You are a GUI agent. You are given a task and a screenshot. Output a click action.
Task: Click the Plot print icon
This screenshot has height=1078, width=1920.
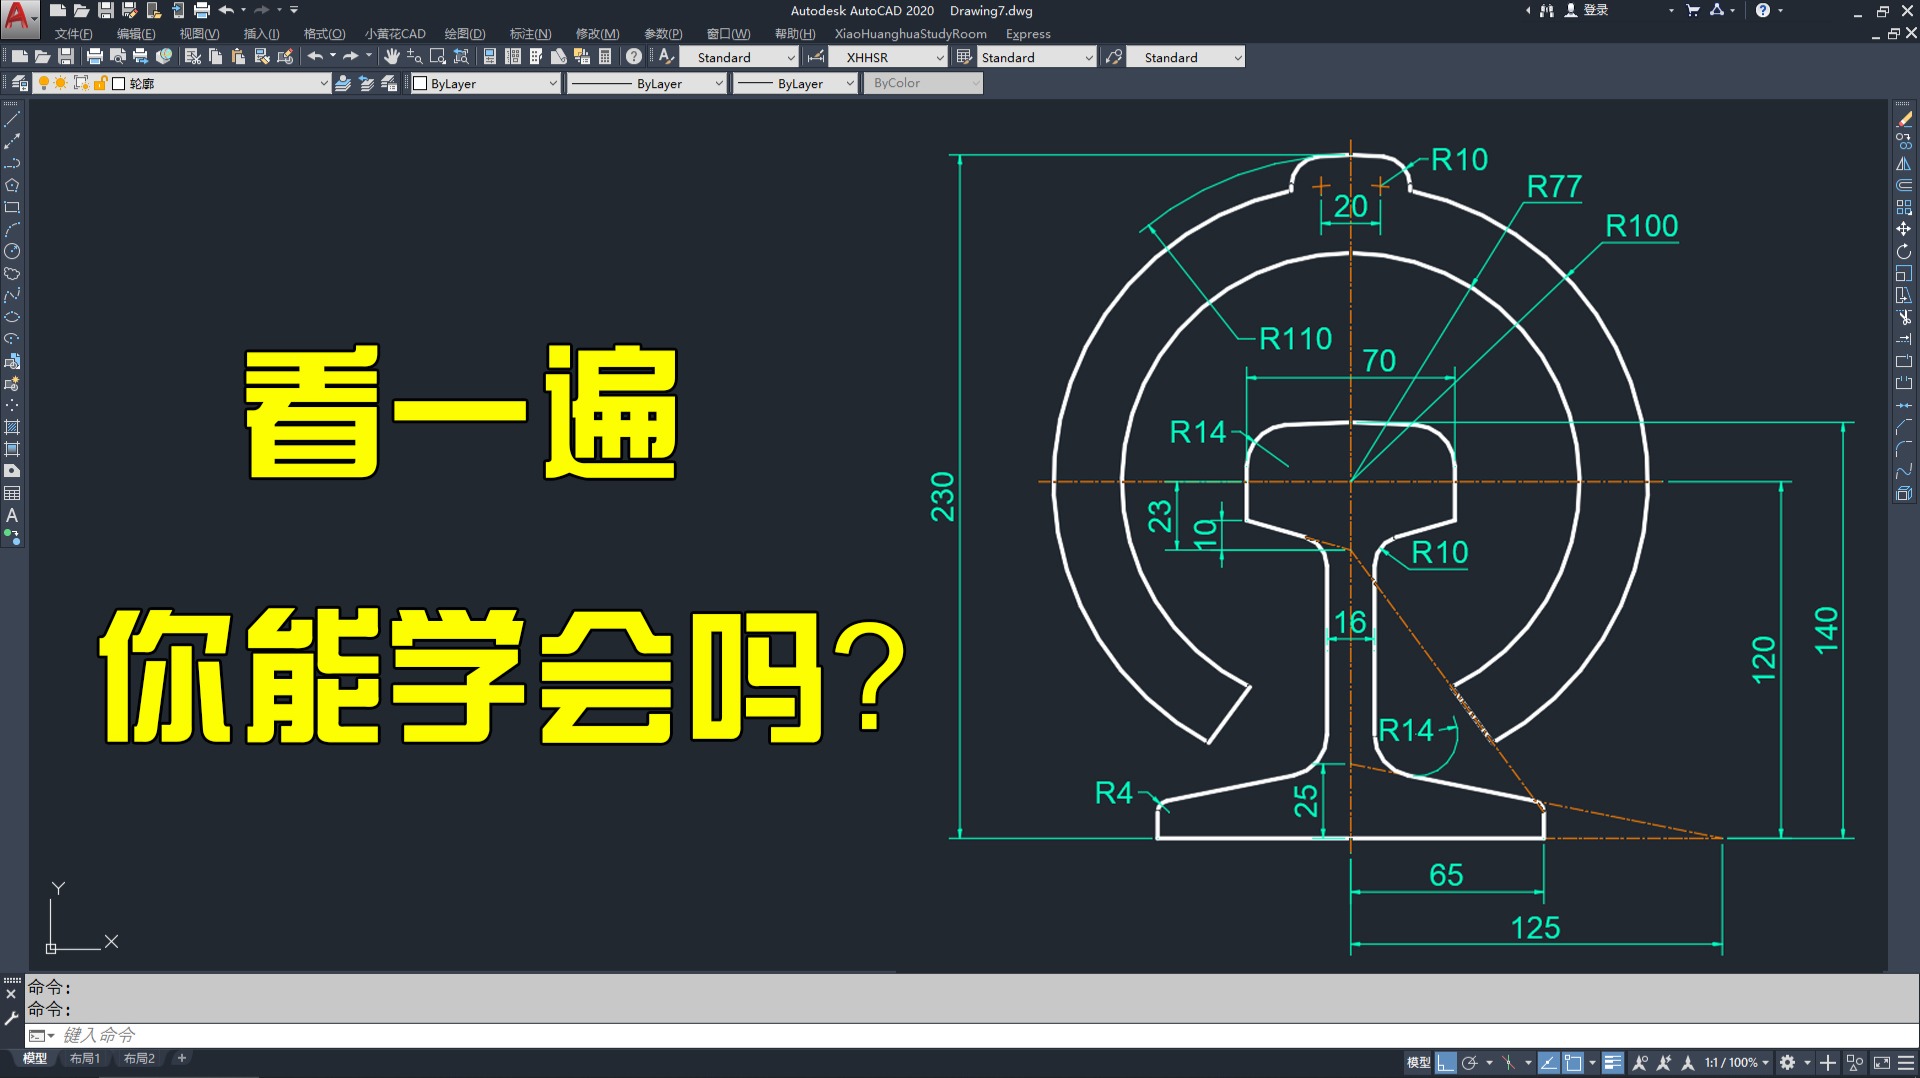tap(95, 57)
